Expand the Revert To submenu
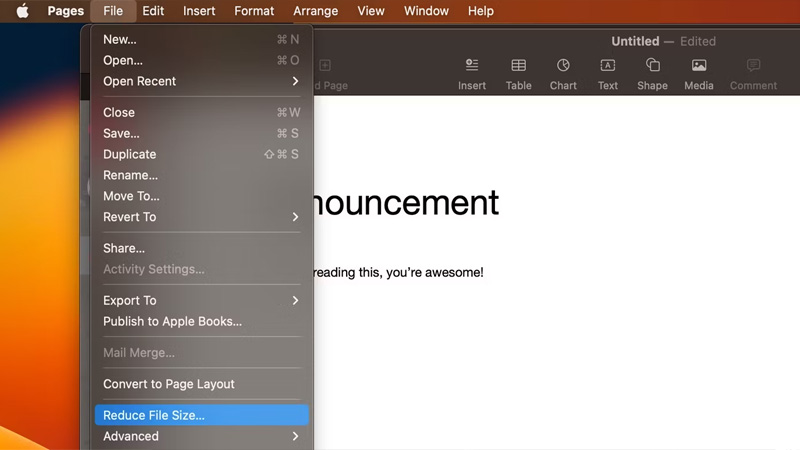 (x=200, y=217)
